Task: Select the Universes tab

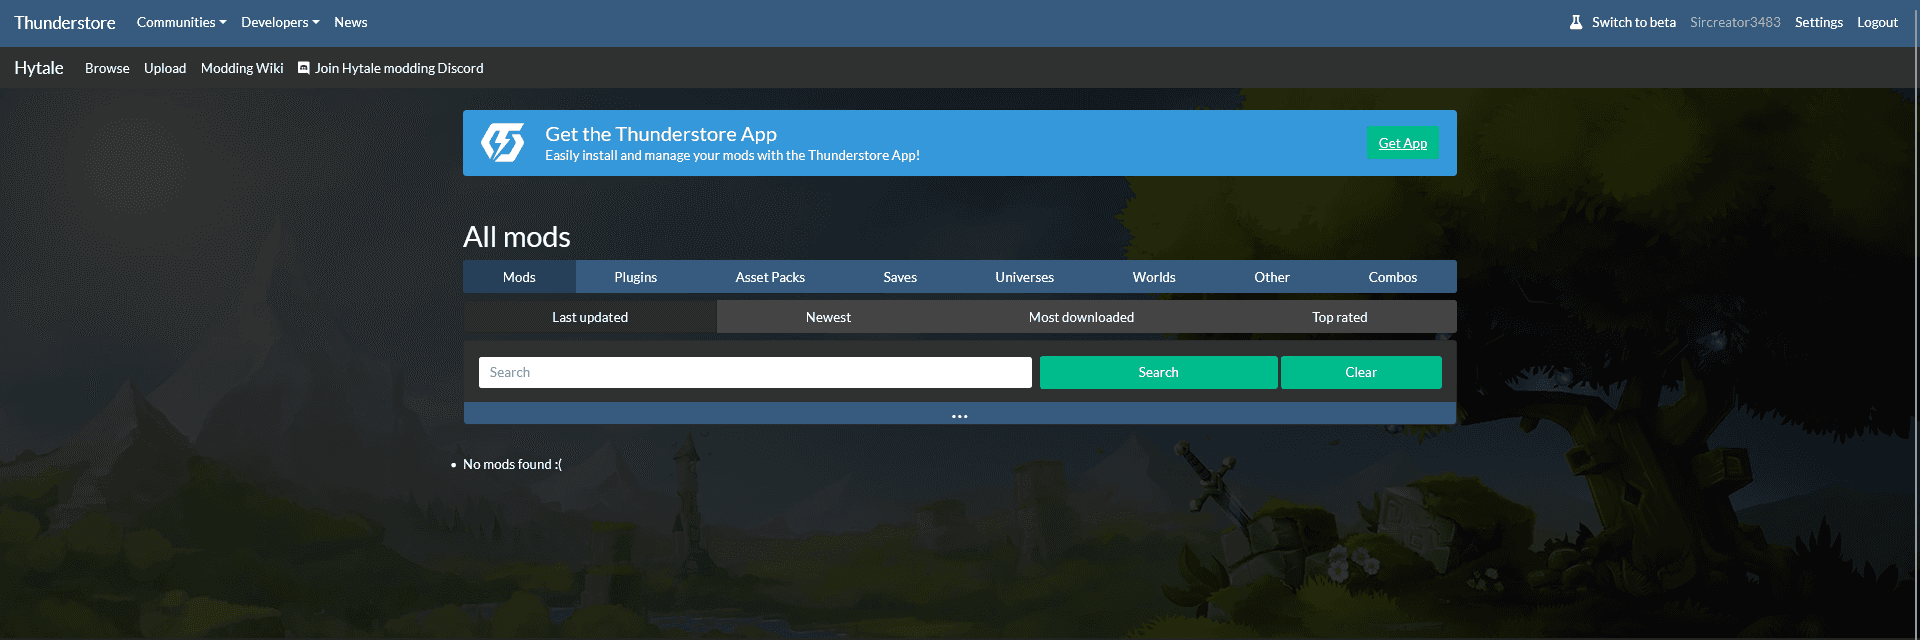Action: (1024, 277)
